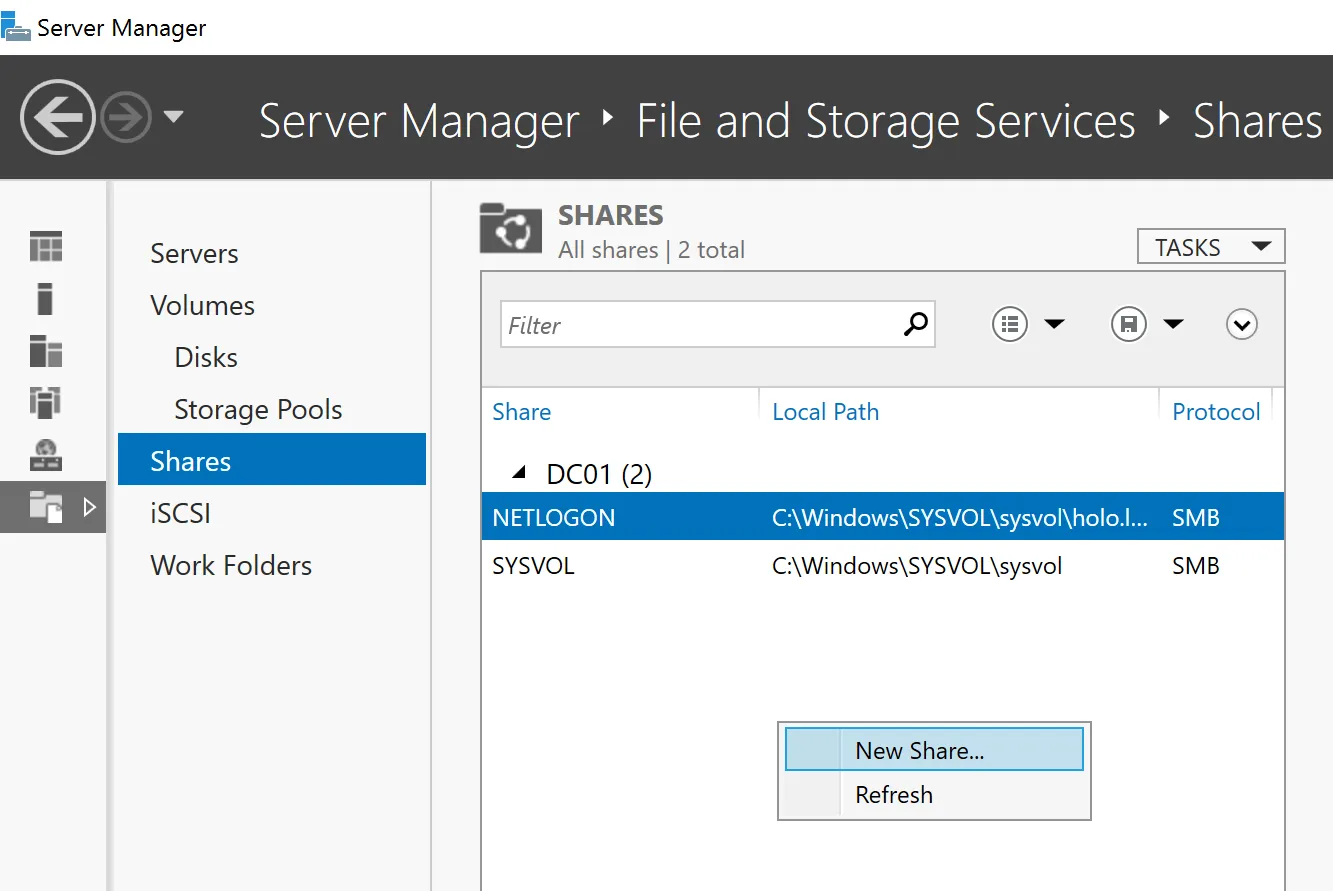Click the SMB cell in NETLOGON row
Viewport: 1333px width, 891px height.
point(1196,518)
